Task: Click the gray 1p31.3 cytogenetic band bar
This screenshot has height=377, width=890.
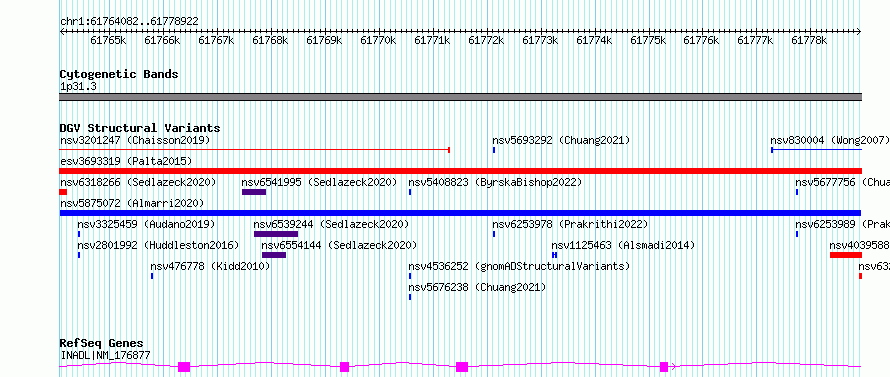Action: click(x=460, y=97)
